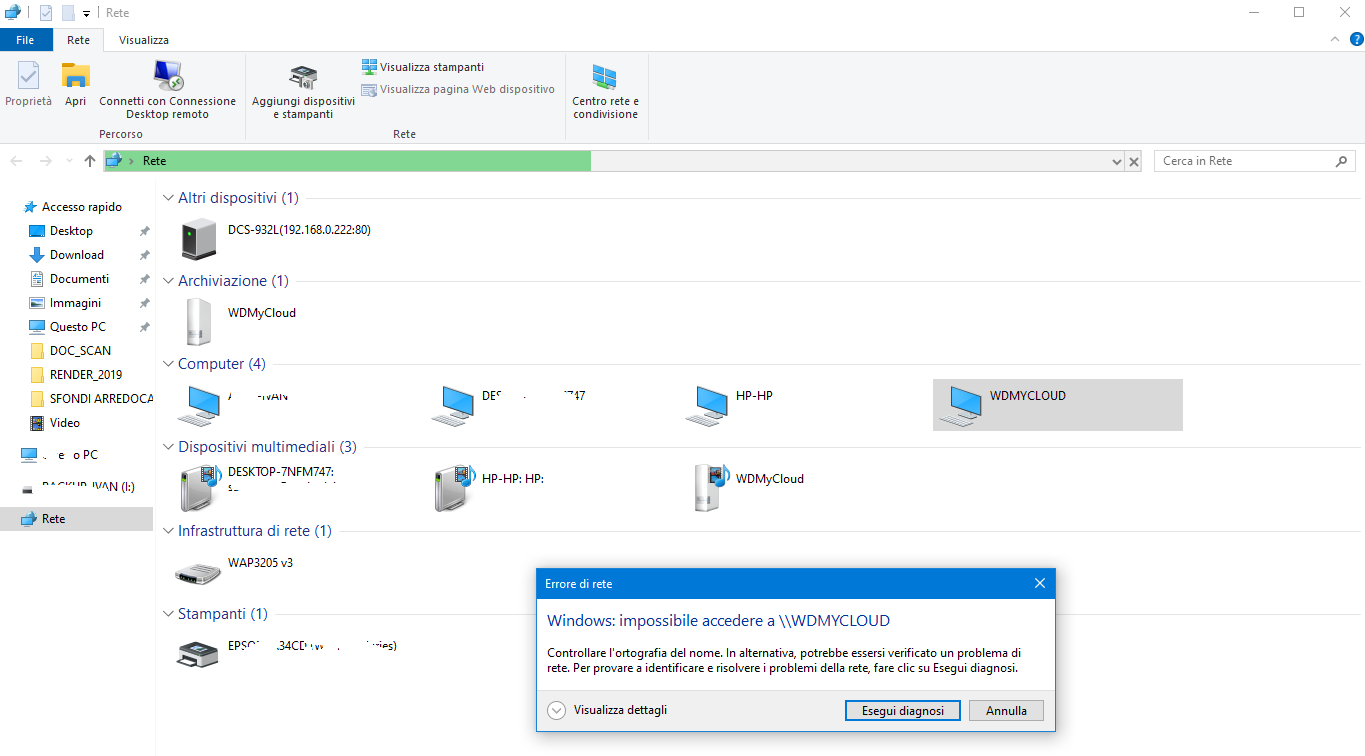Click Annulla in the error dialog

(x=1006, y=711)
